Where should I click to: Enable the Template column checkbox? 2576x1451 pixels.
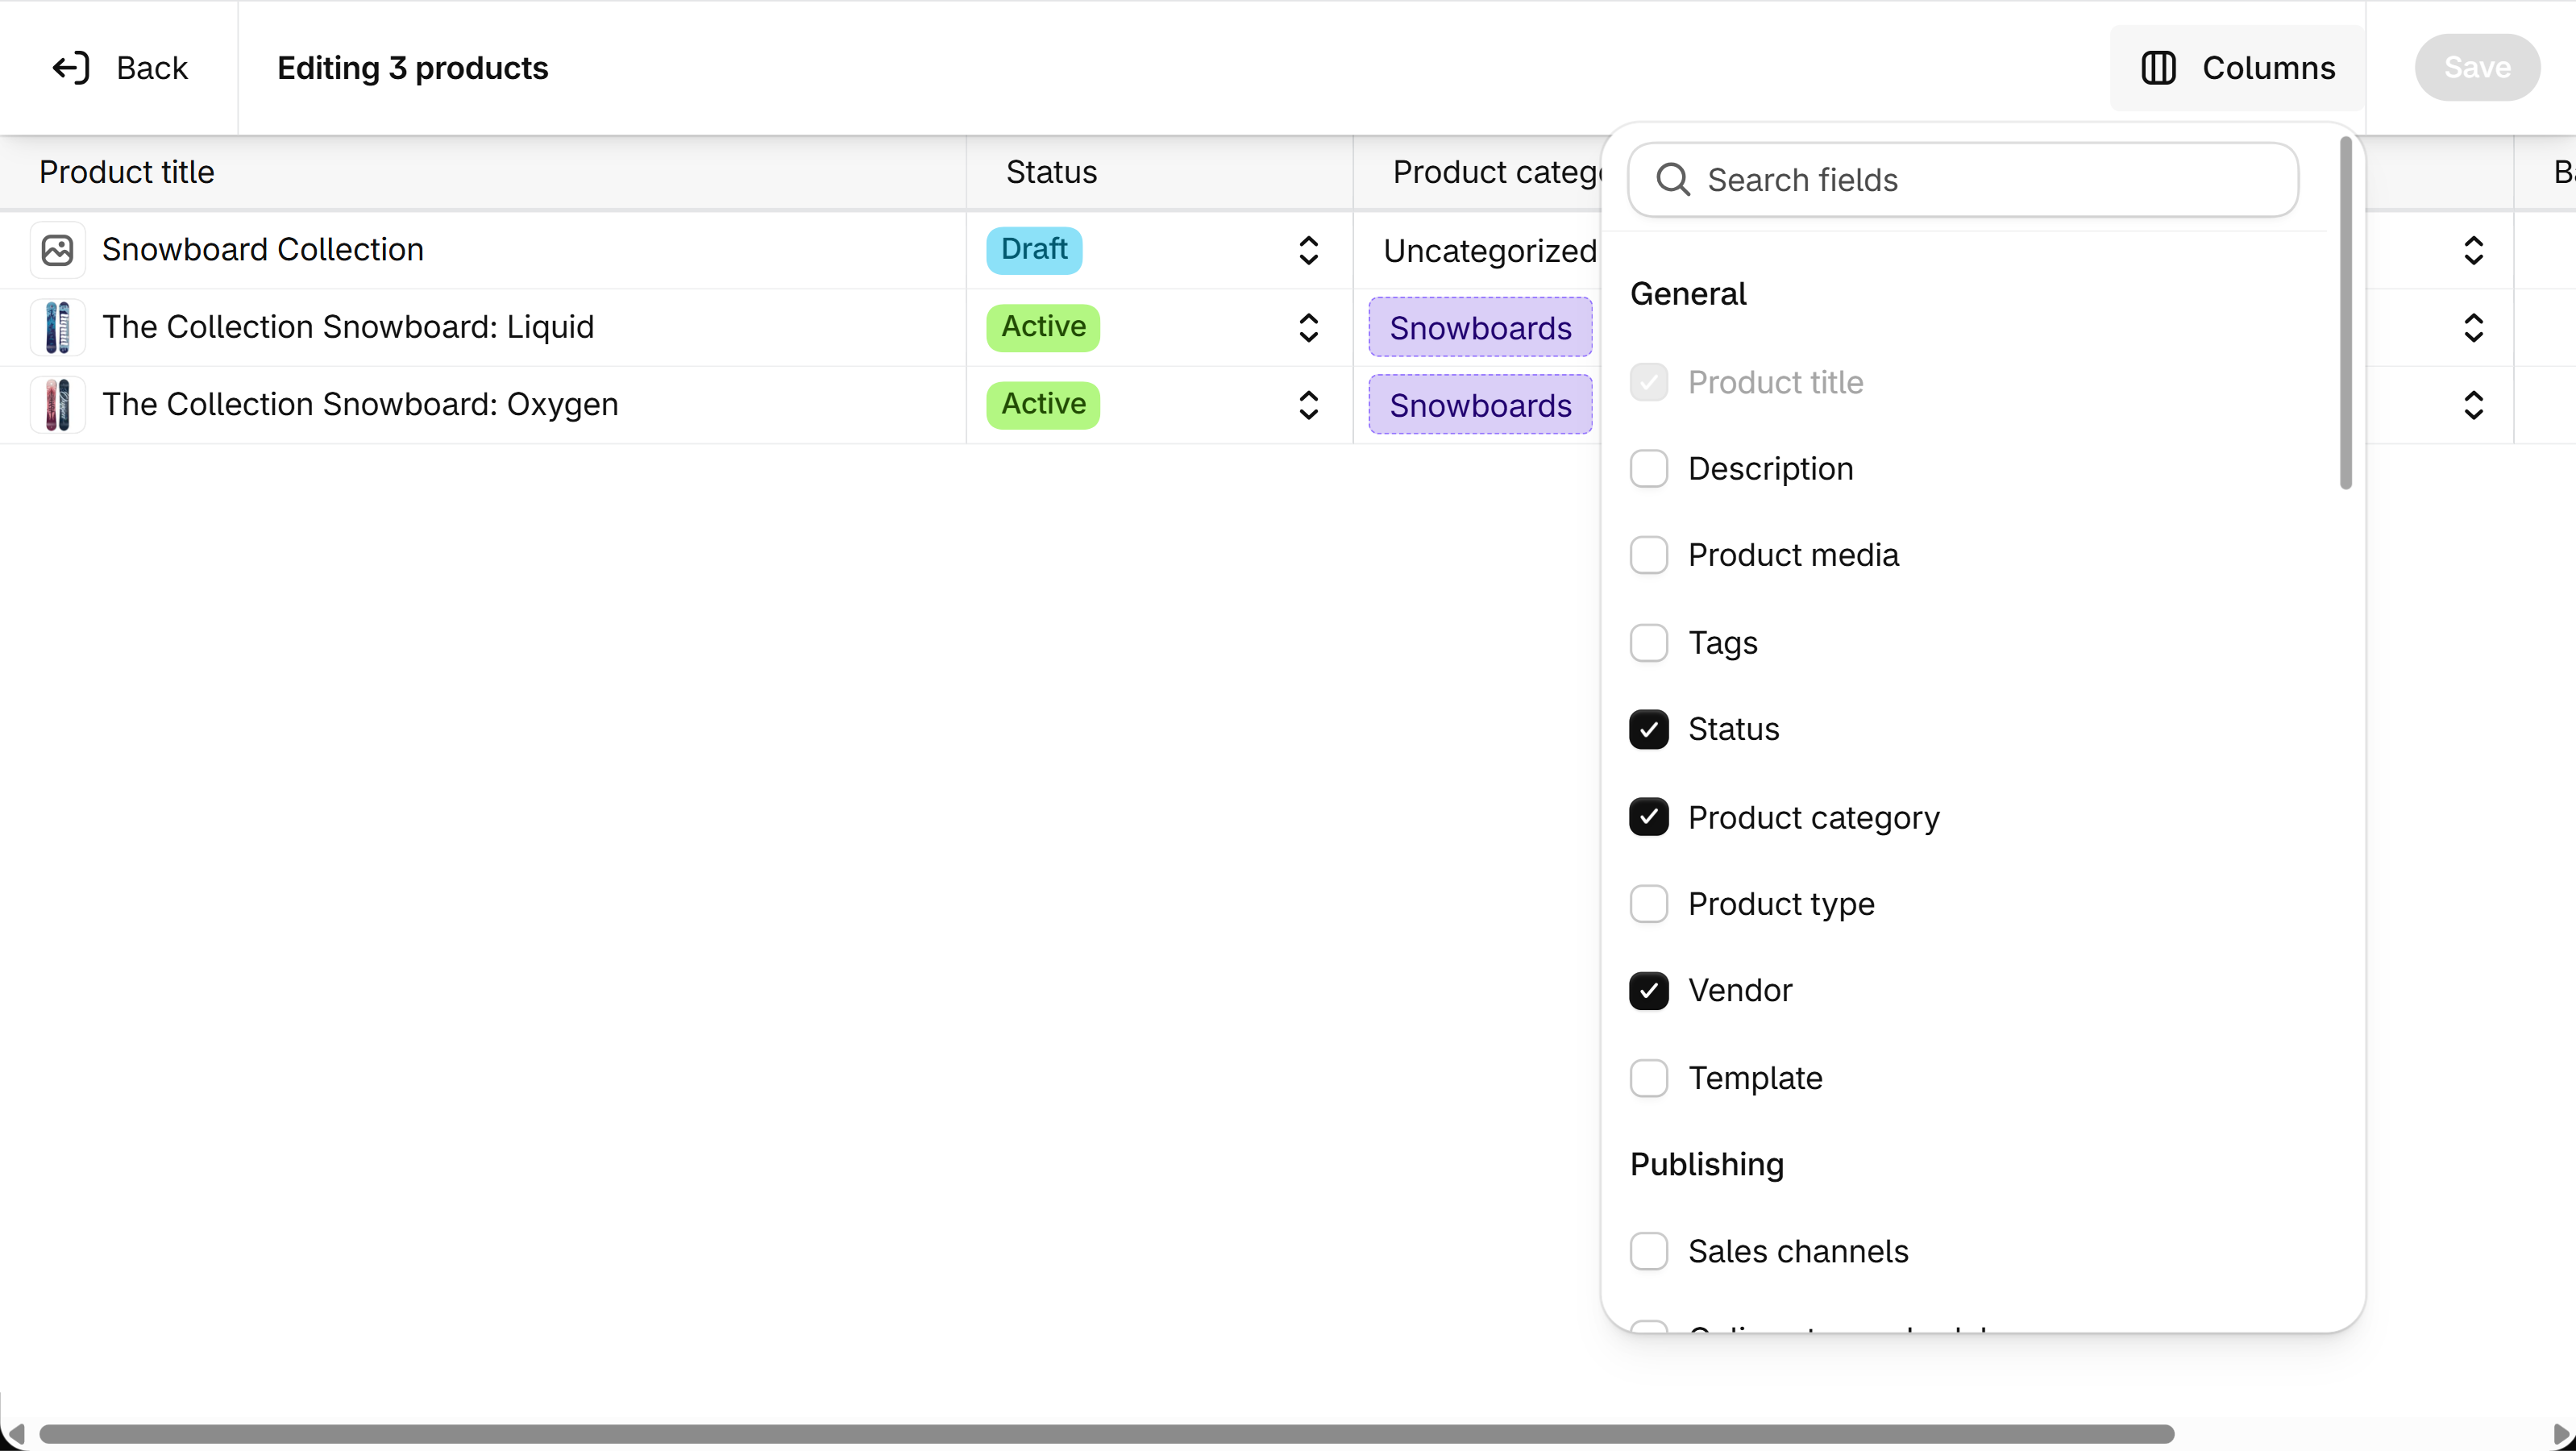pos(1649,1078)
